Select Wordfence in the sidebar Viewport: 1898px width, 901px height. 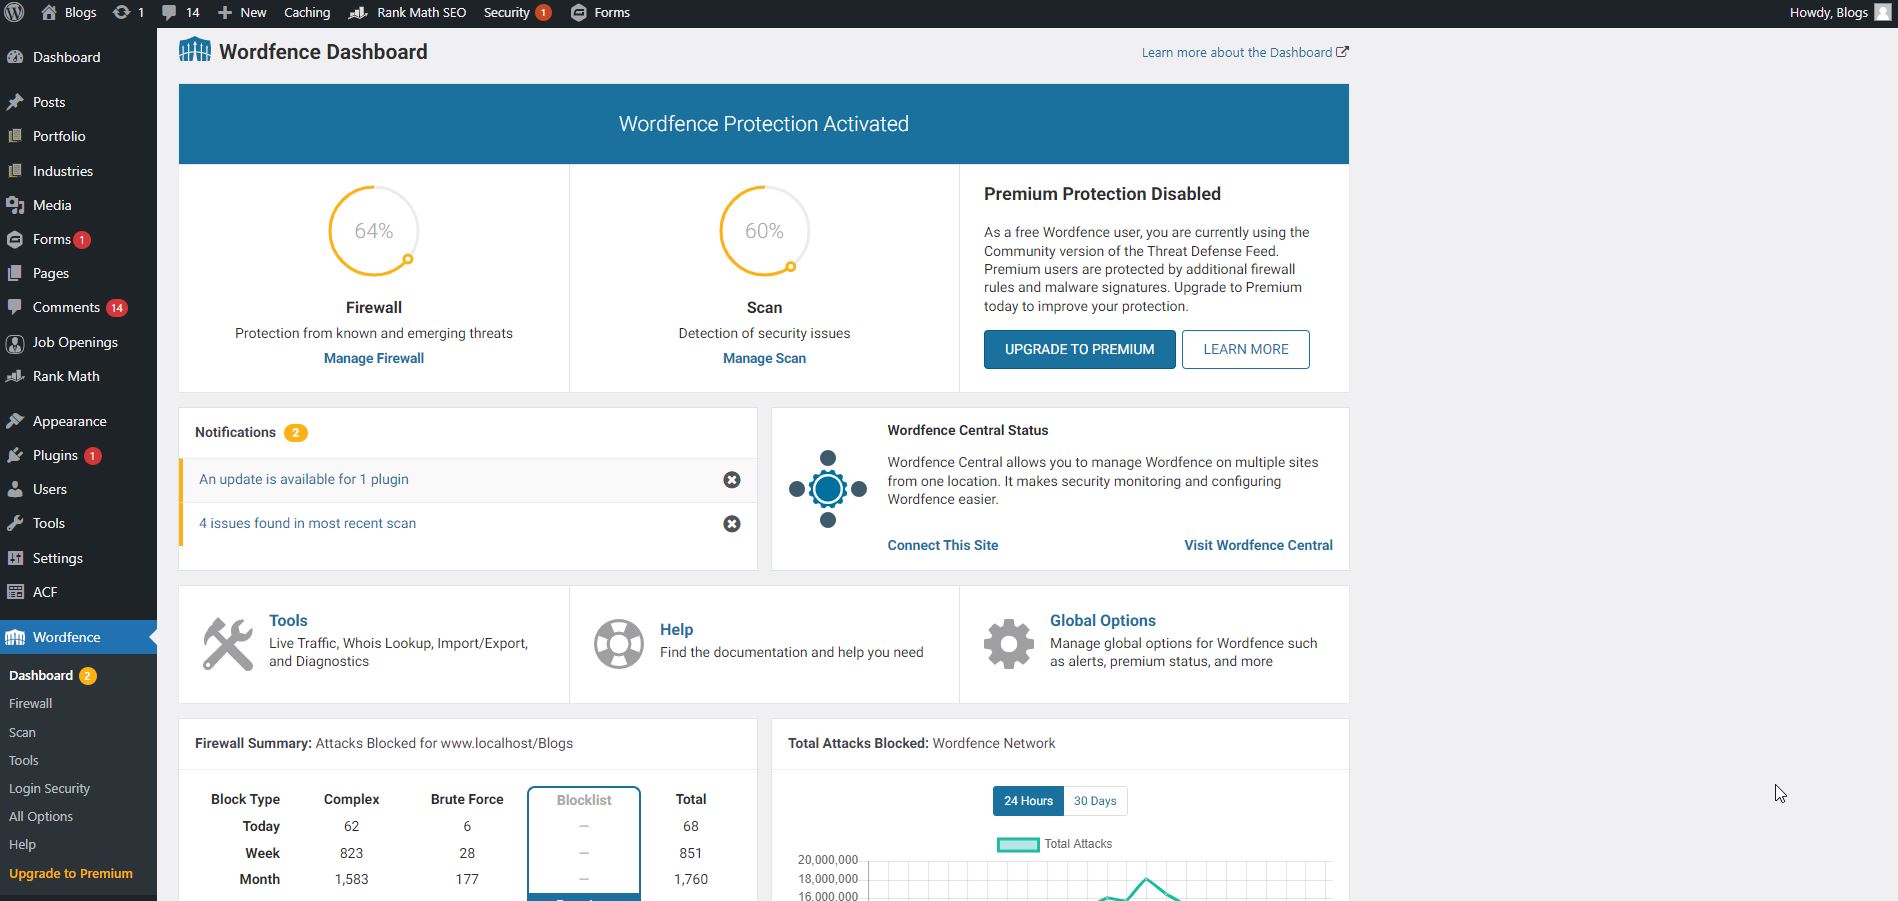click(78, 637)
